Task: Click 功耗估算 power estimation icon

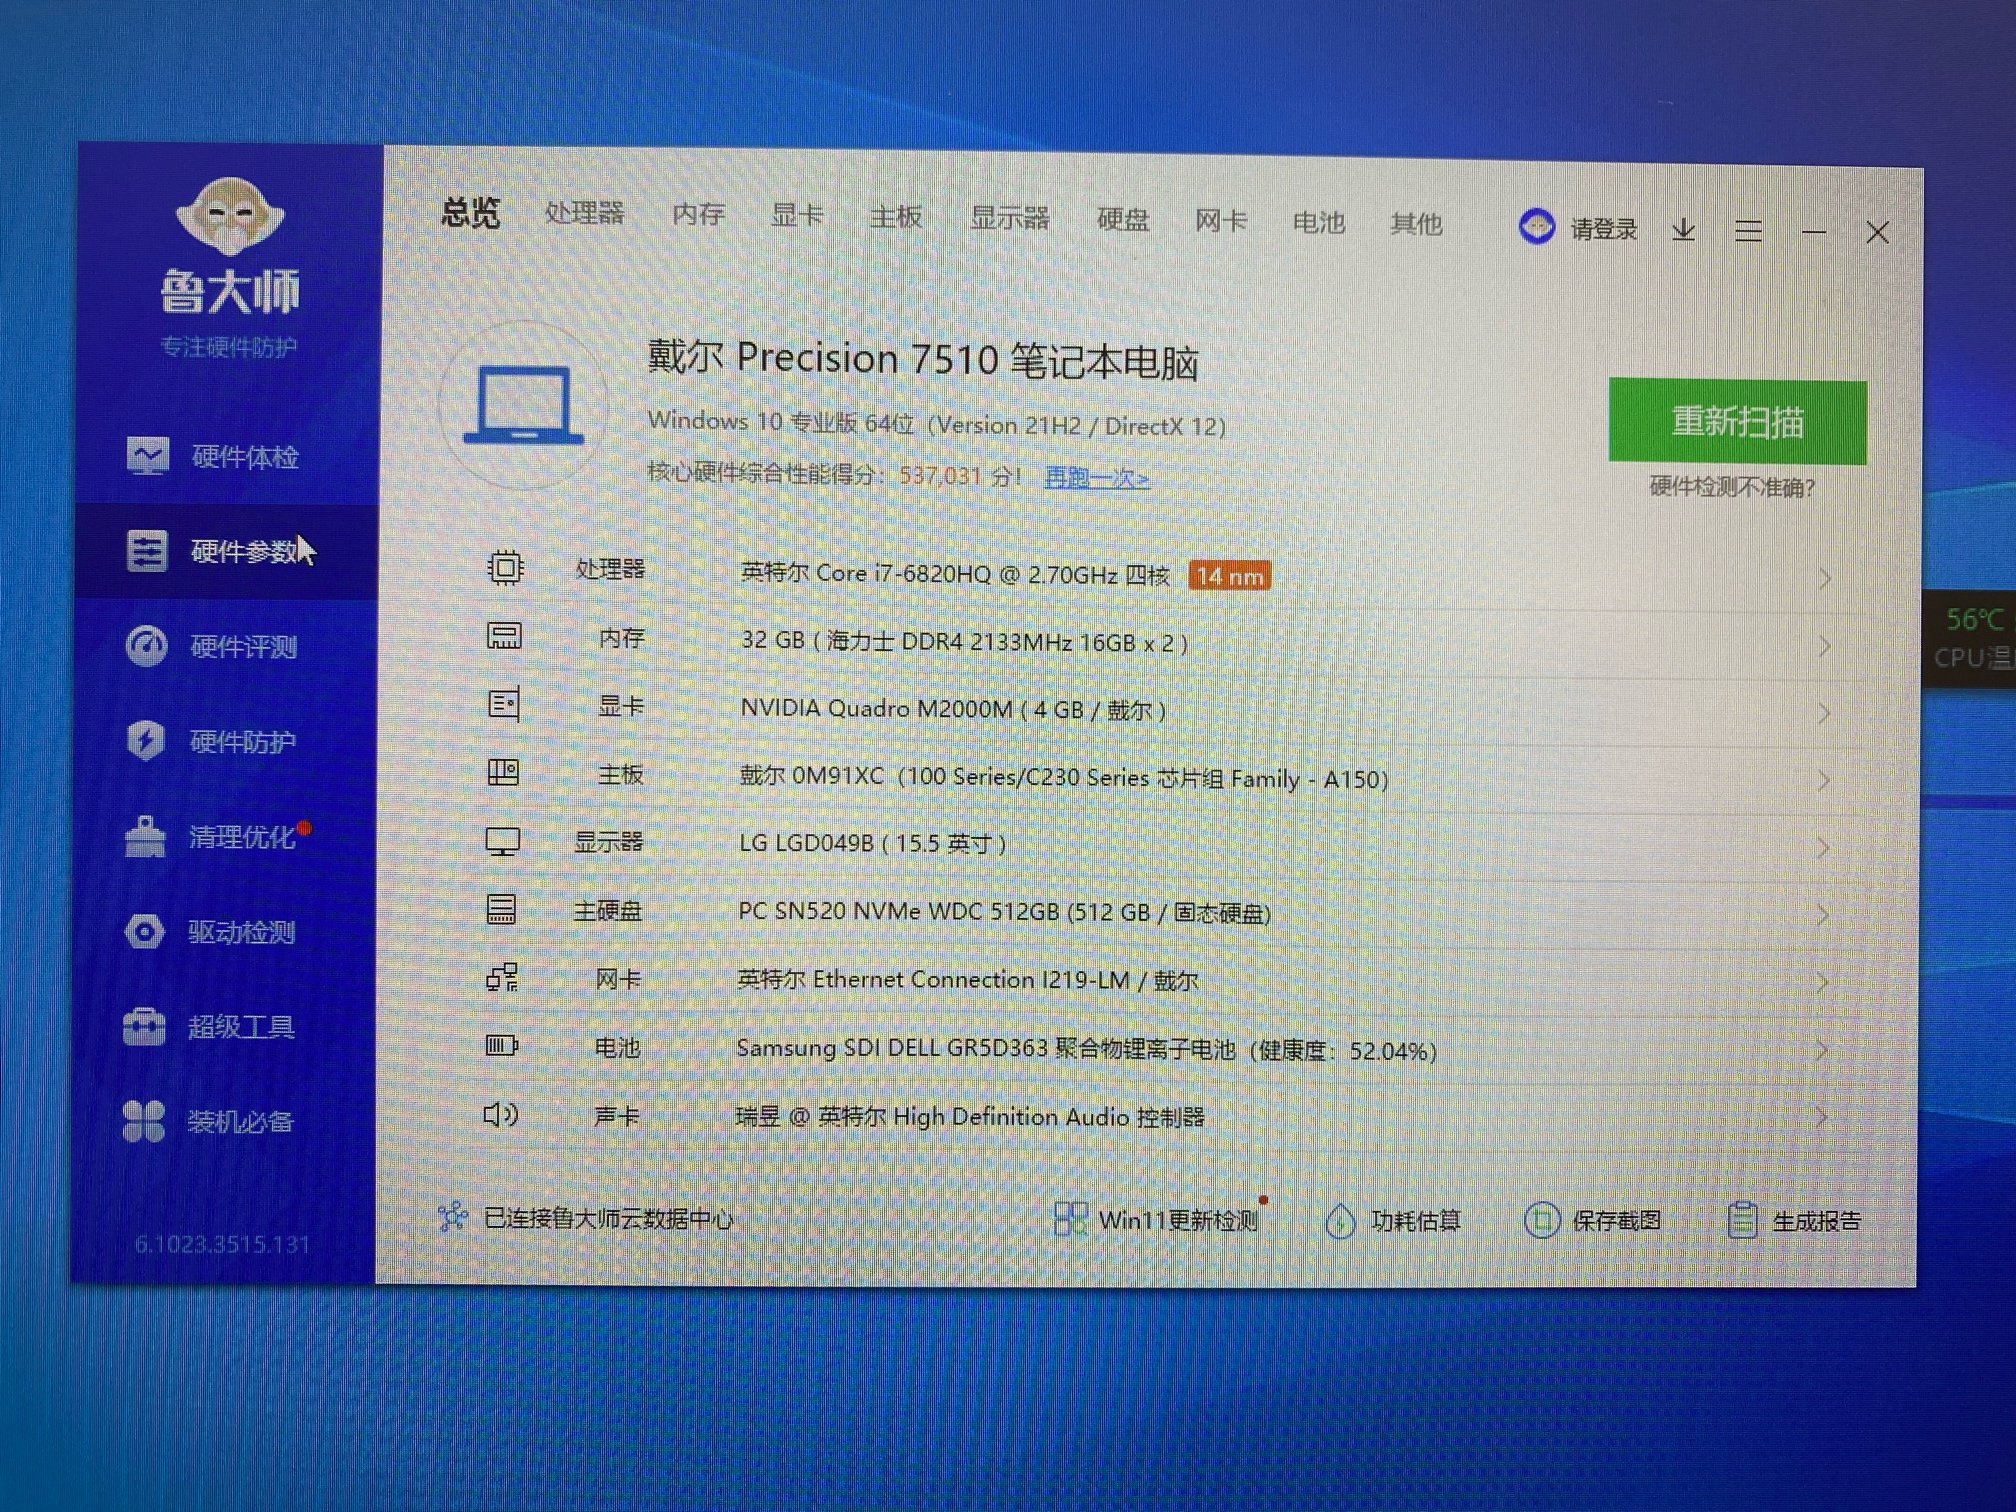Action: (x=1340, y=1220)
